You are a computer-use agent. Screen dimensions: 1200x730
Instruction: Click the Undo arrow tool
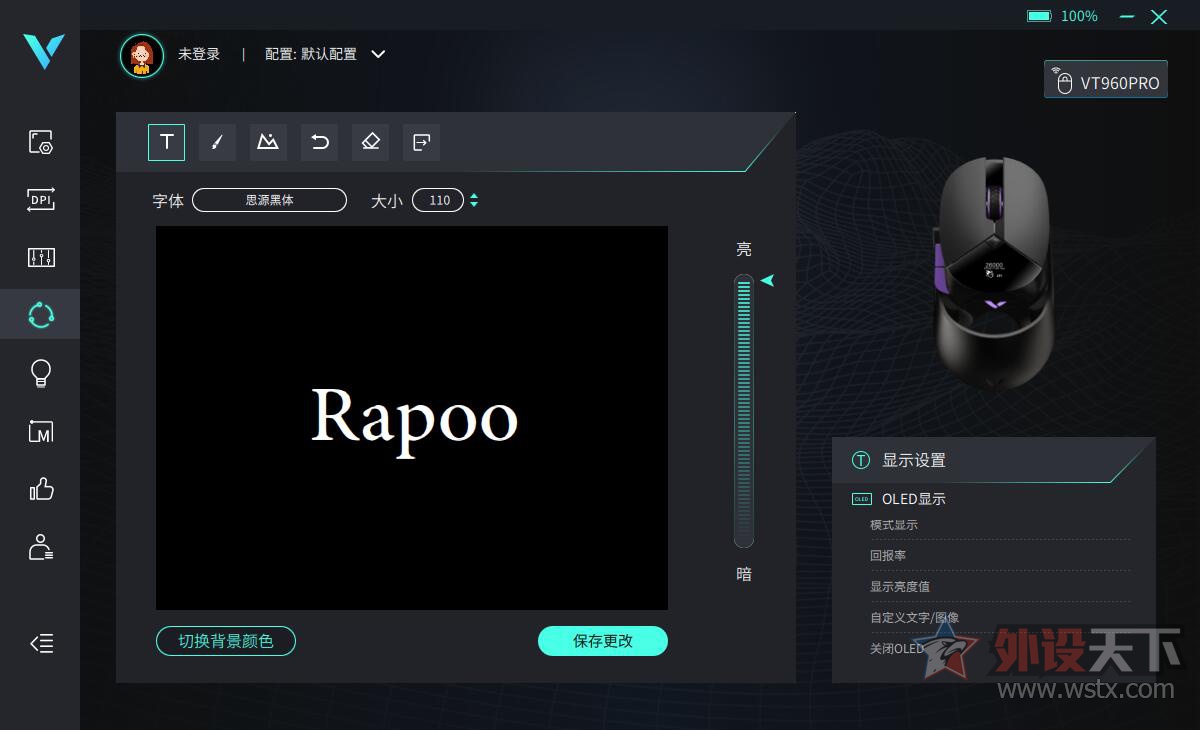pyautogui.click(x=319, y=142)
